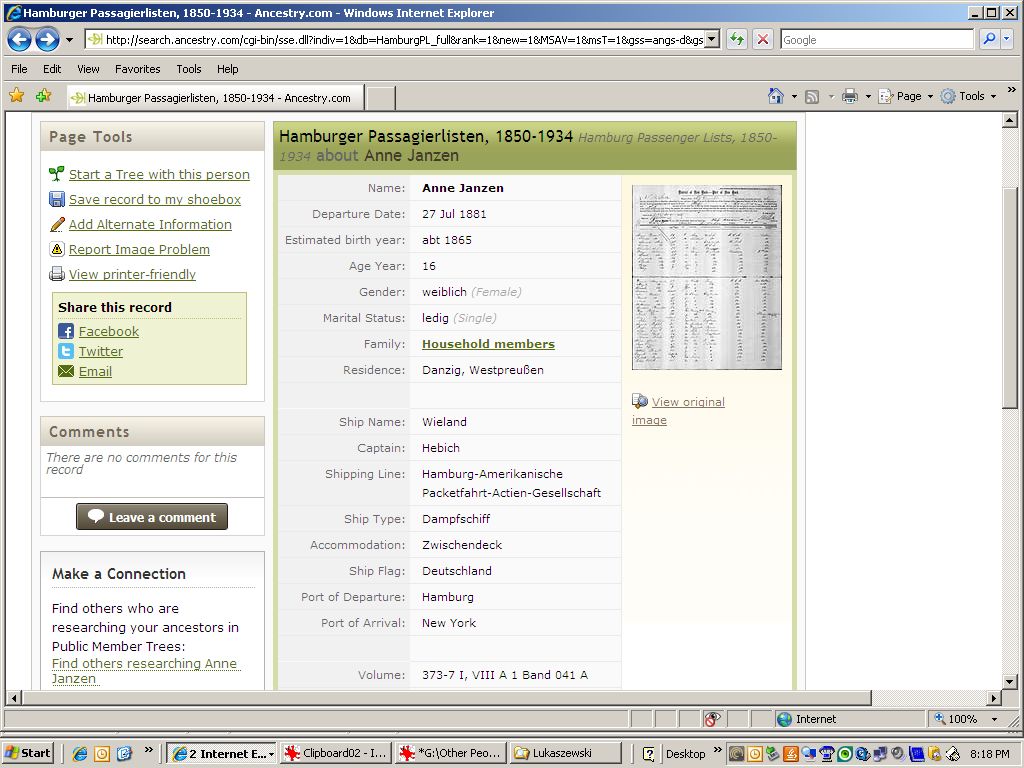Click the browser Back arrow button
Screen dimensions: 1024x768
(19, 40)
